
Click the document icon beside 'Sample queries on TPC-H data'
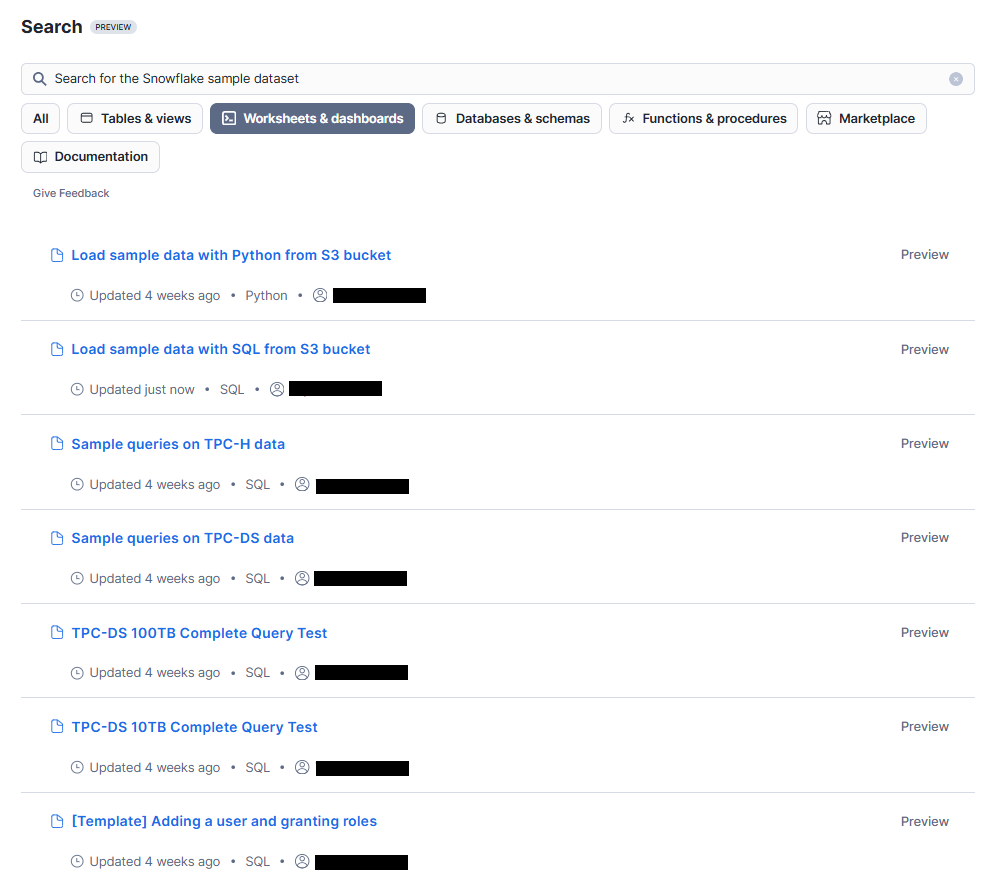pos(57,443)
